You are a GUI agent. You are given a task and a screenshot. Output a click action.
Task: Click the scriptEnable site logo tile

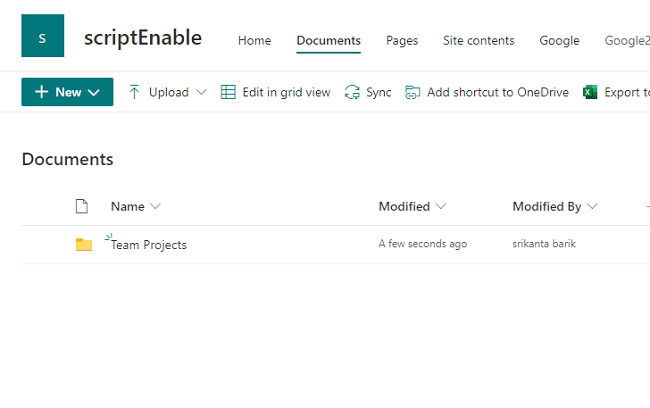[x=43, y=36]
